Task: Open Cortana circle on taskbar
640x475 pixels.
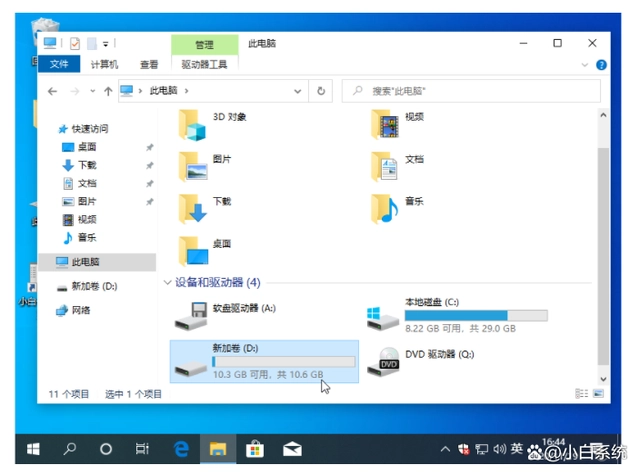Action: (x=106, y=449)
